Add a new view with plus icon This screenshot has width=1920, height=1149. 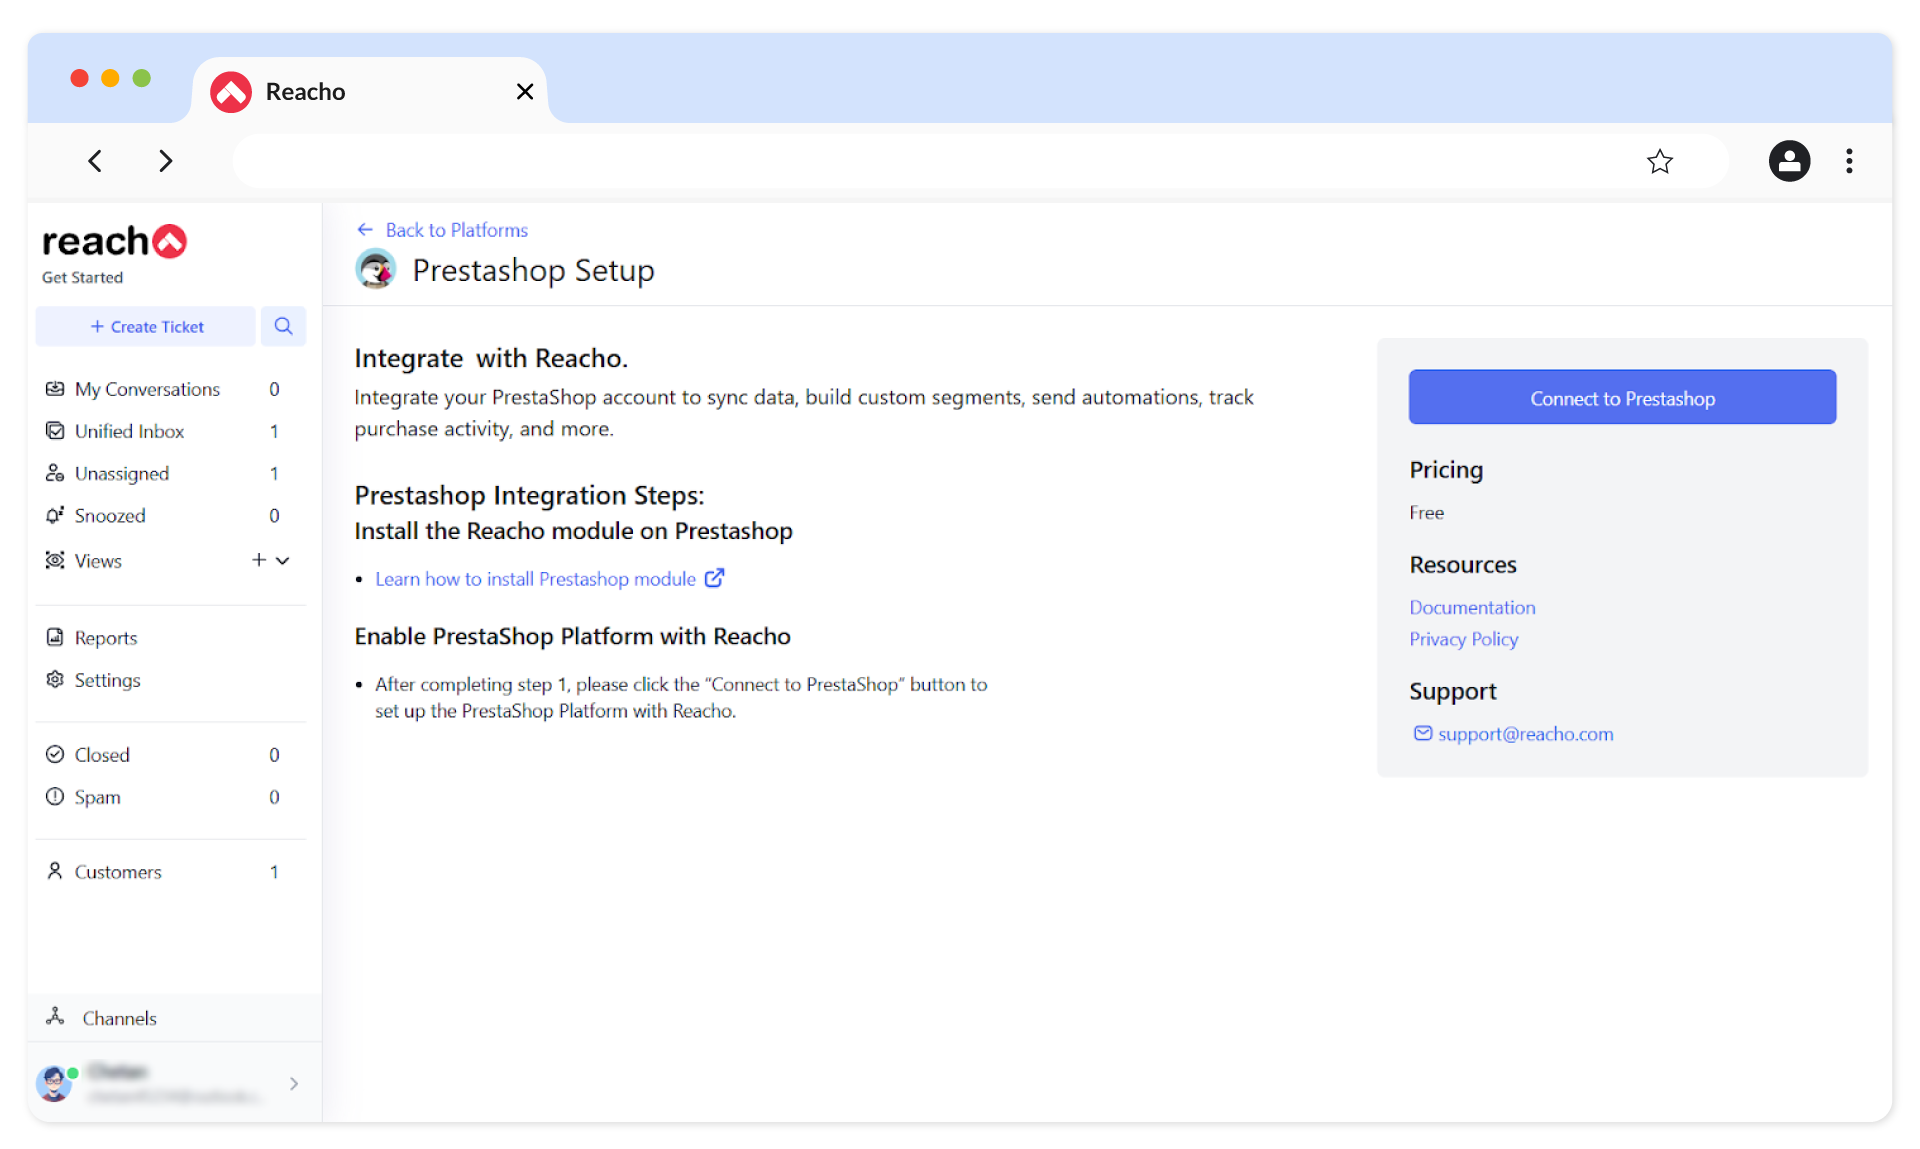click(x=259, y=560)
